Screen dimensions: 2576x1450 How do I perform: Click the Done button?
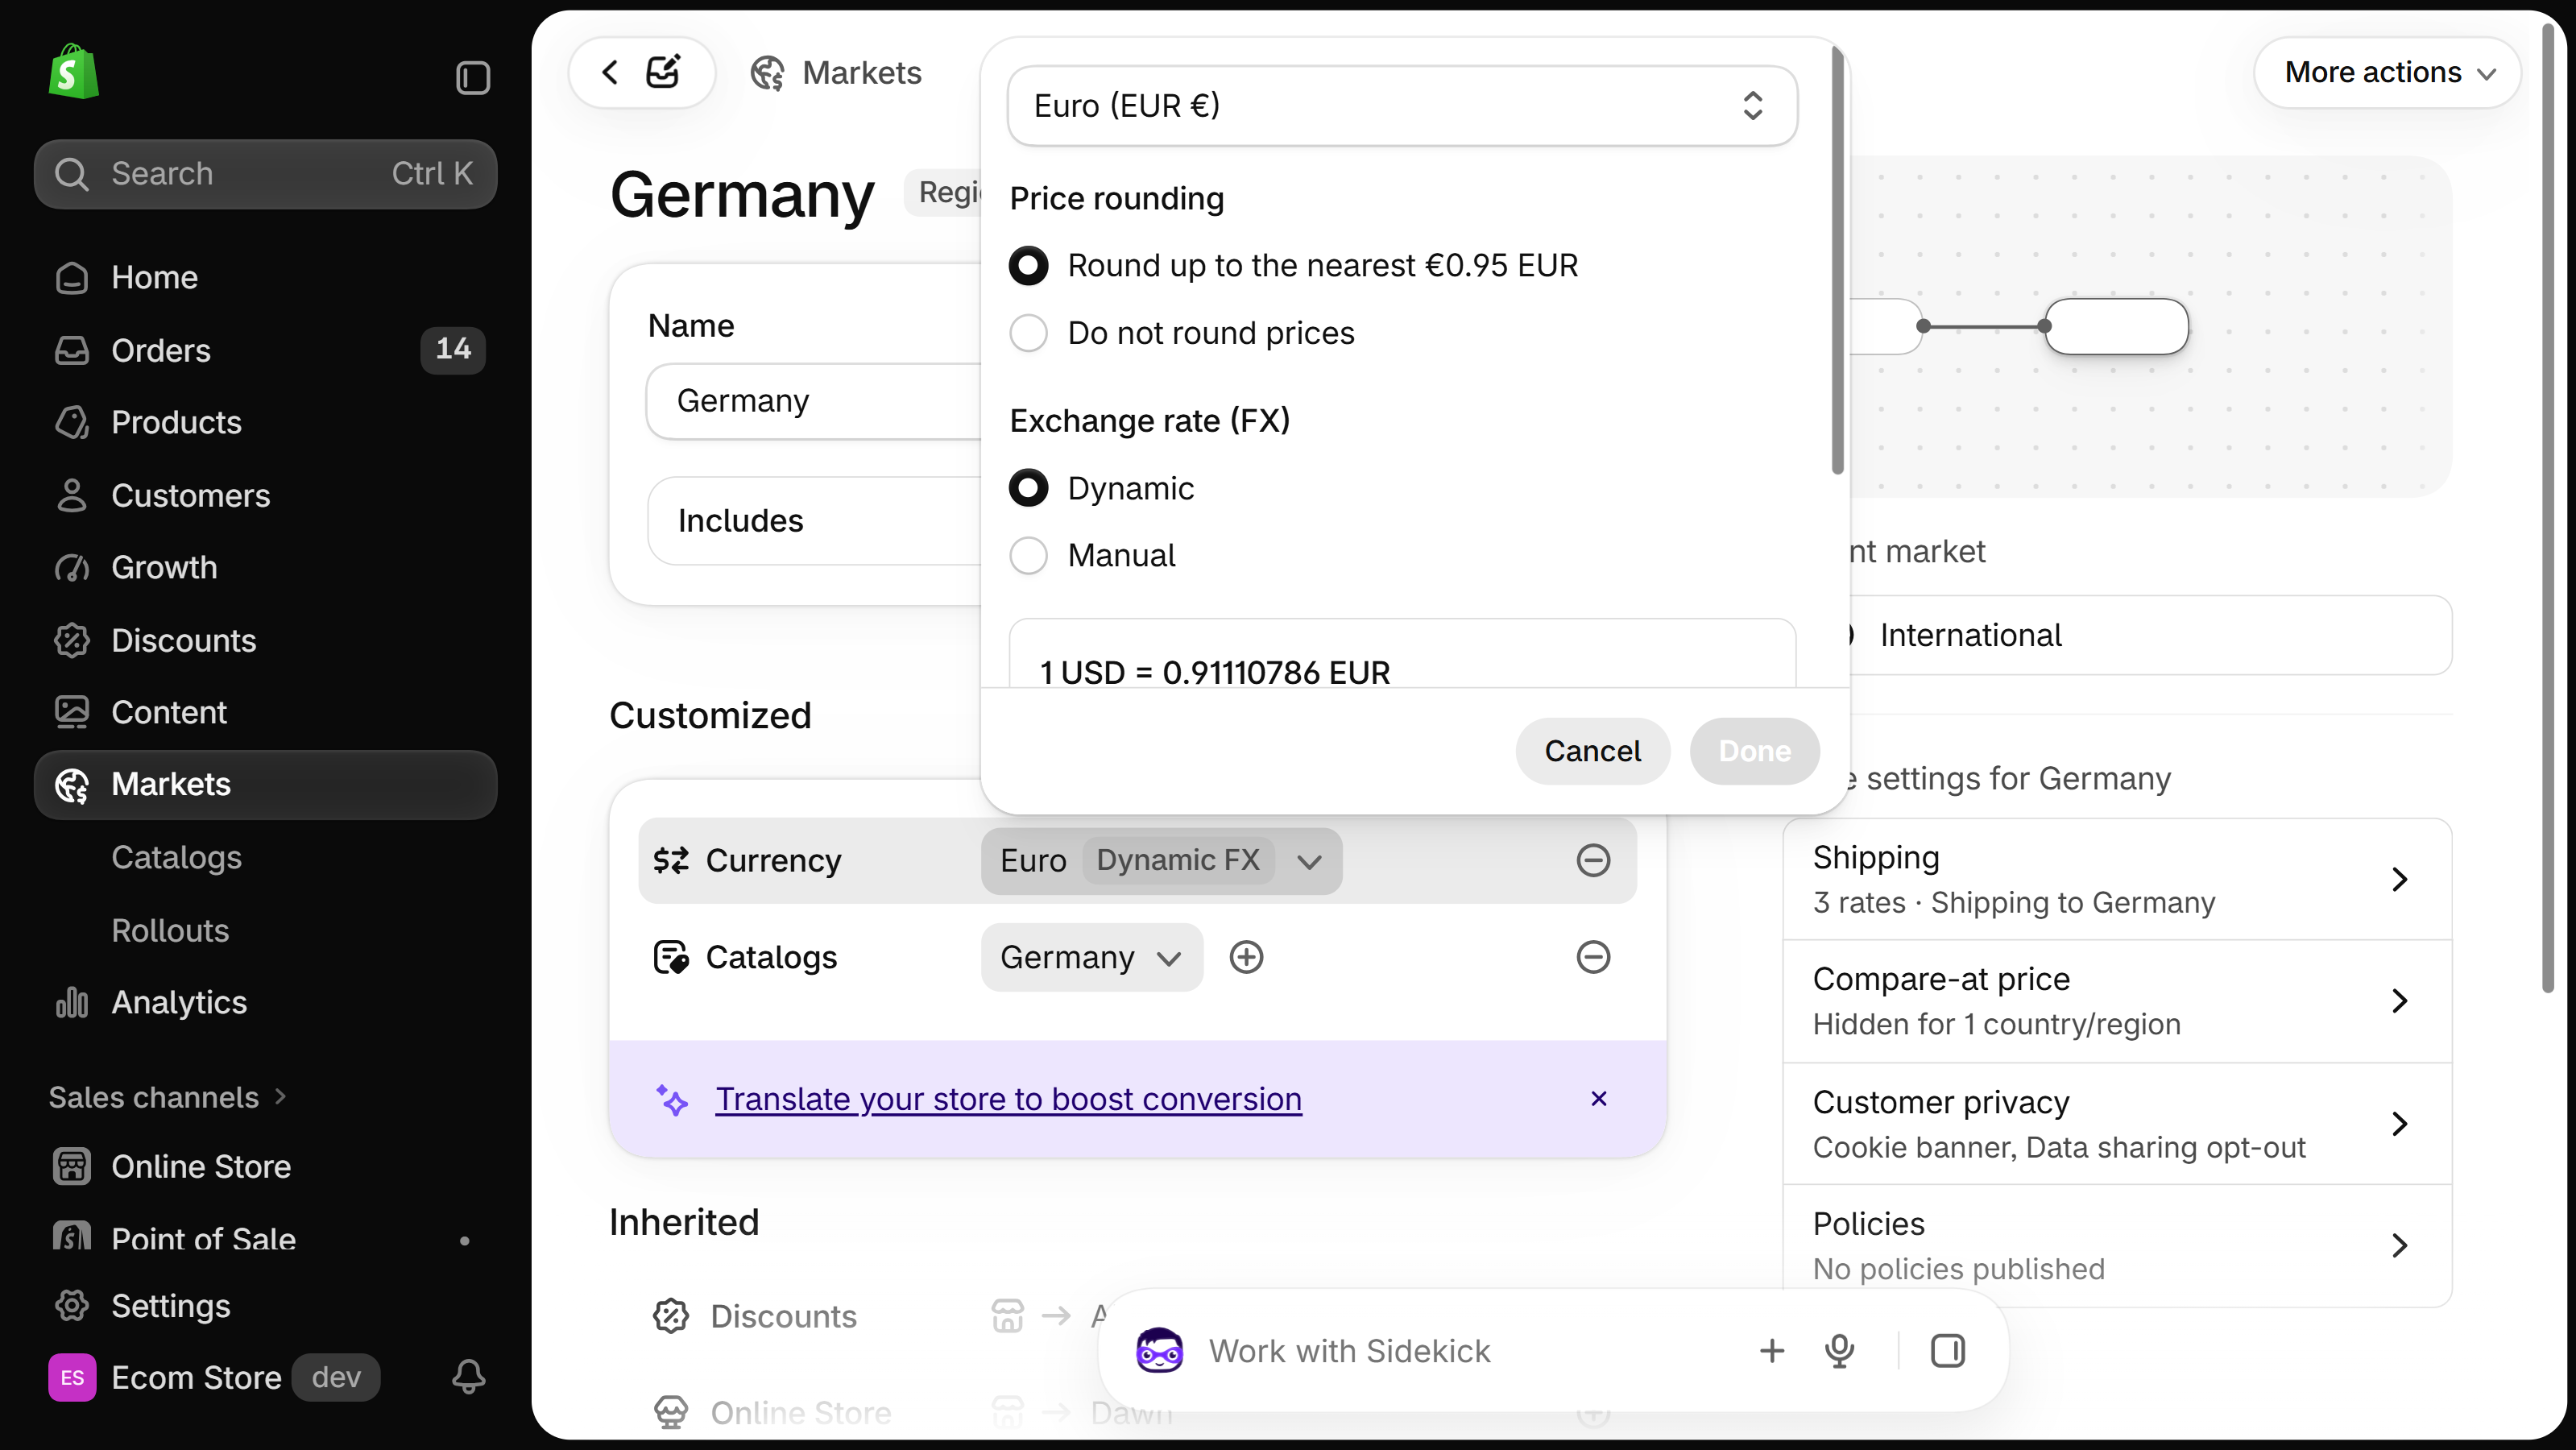(x=1754, y=751)
